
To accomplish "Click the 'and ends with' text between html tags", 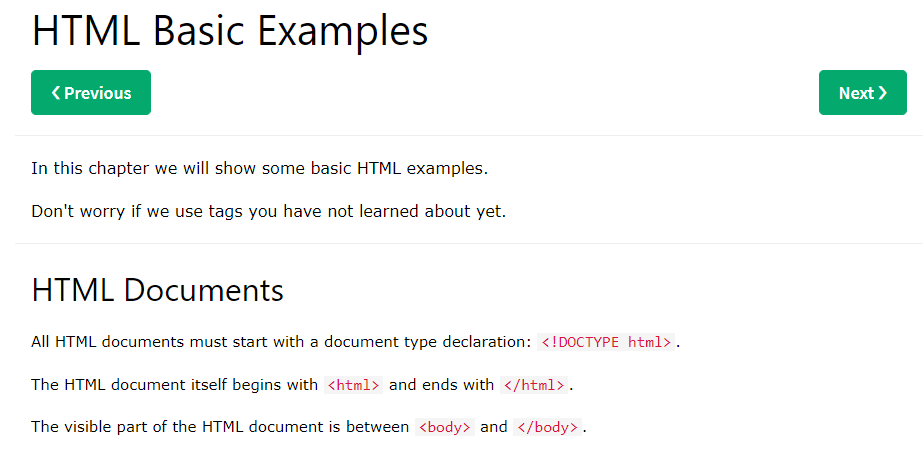I will point(441,385).
